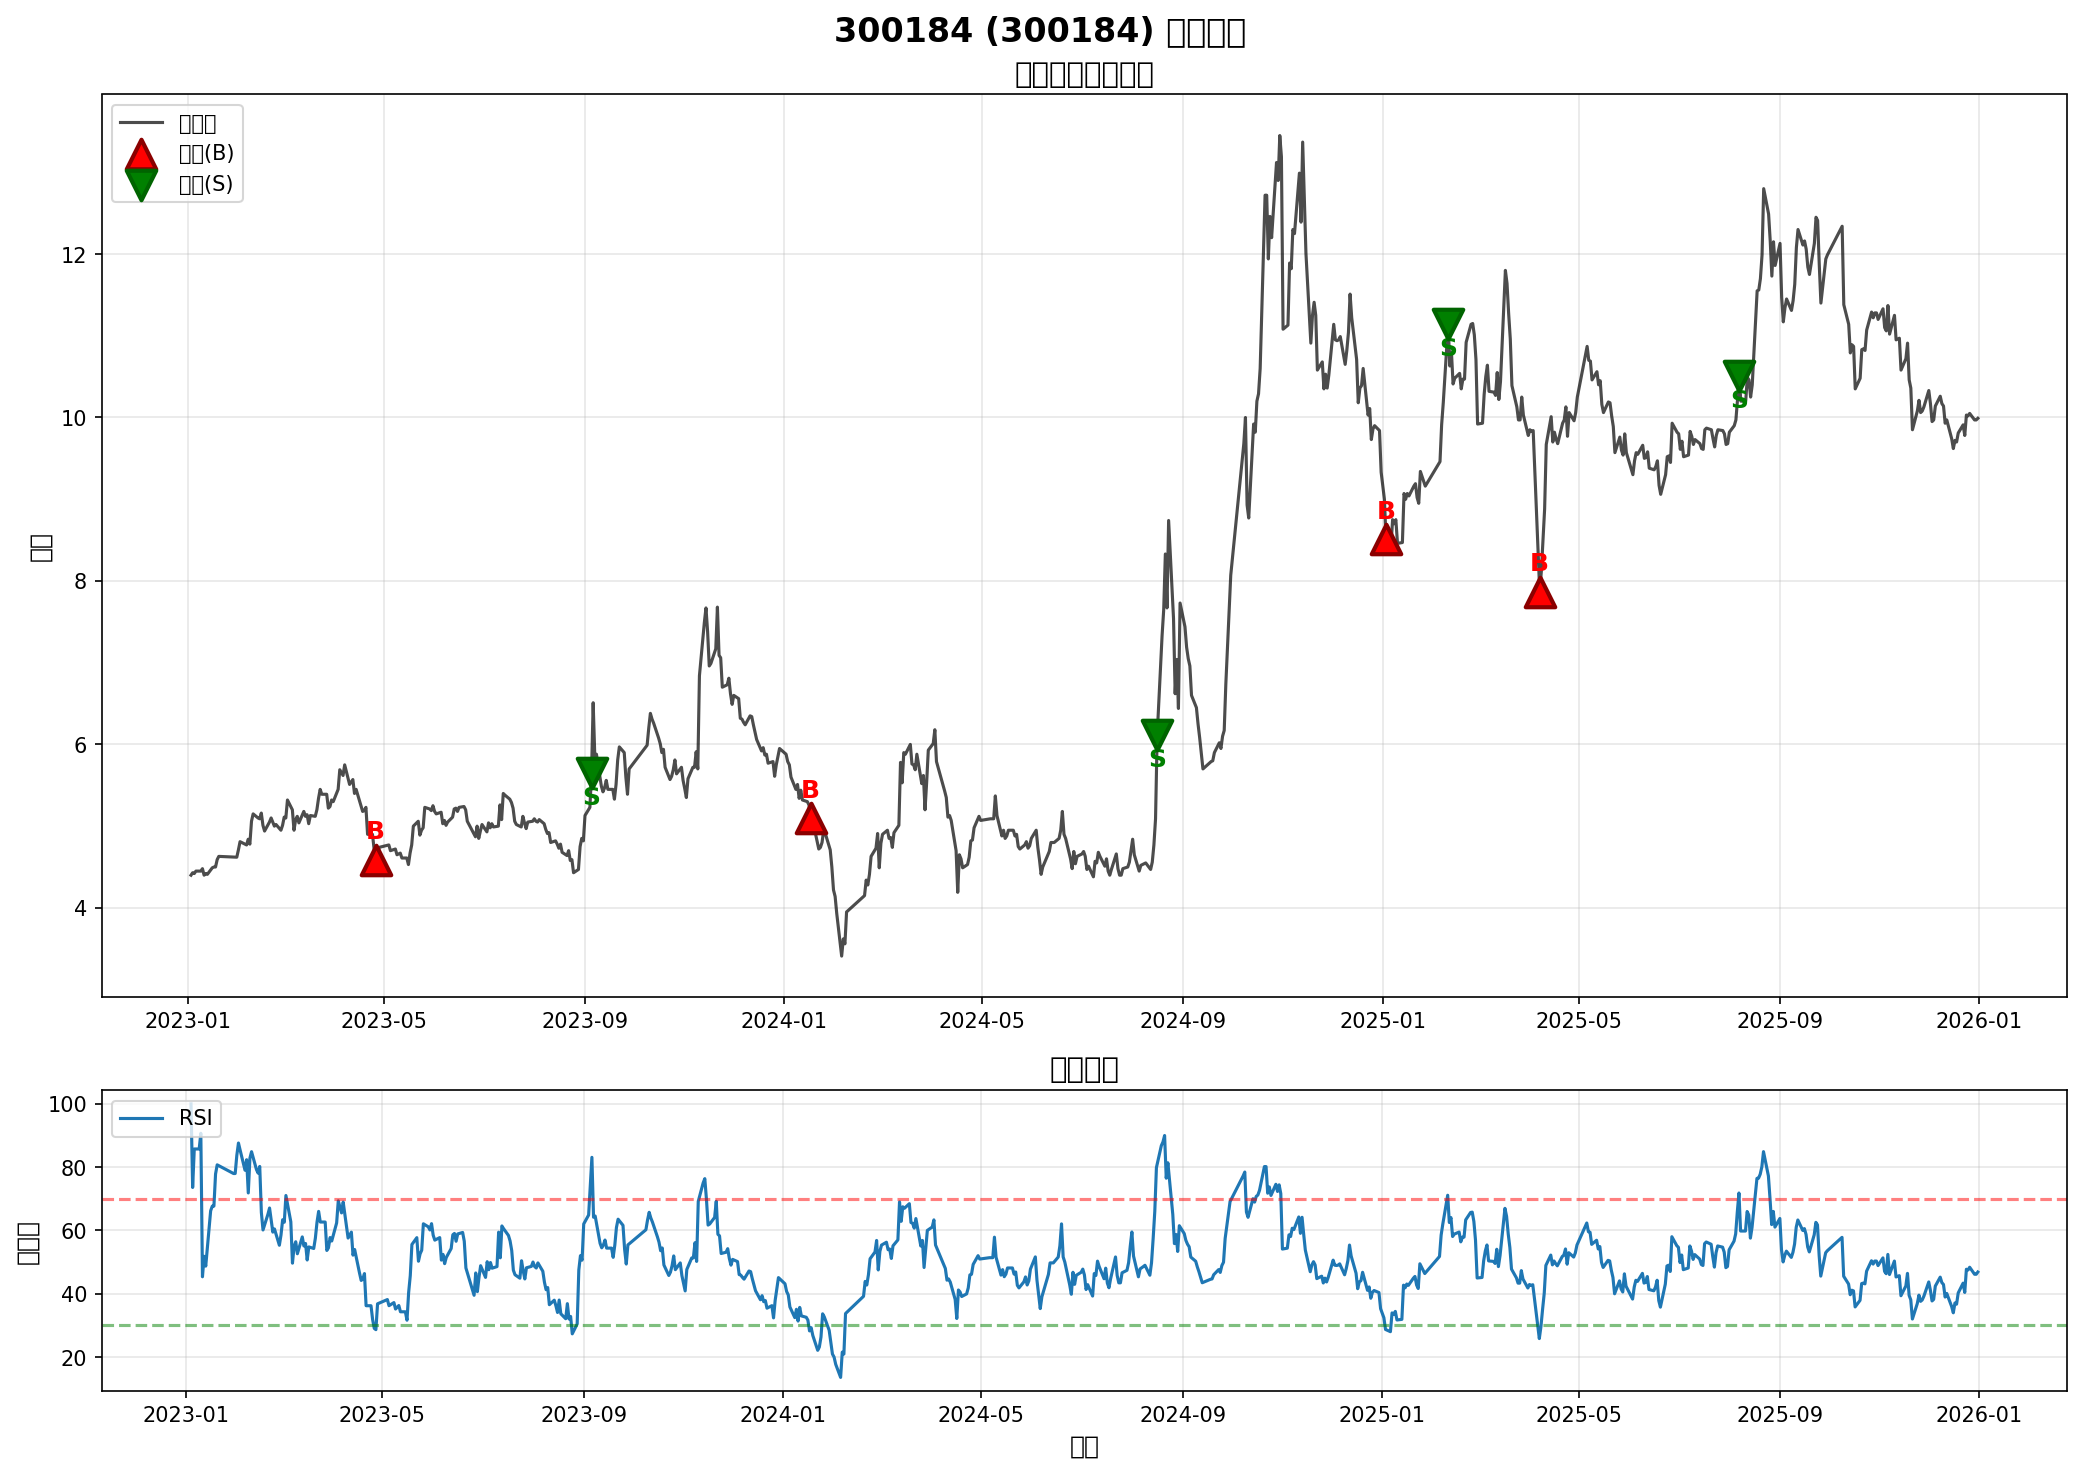Click the green triangle (S) legend entry
This screenshot has height=1473, width=2082.
click(x=142, y=184)
